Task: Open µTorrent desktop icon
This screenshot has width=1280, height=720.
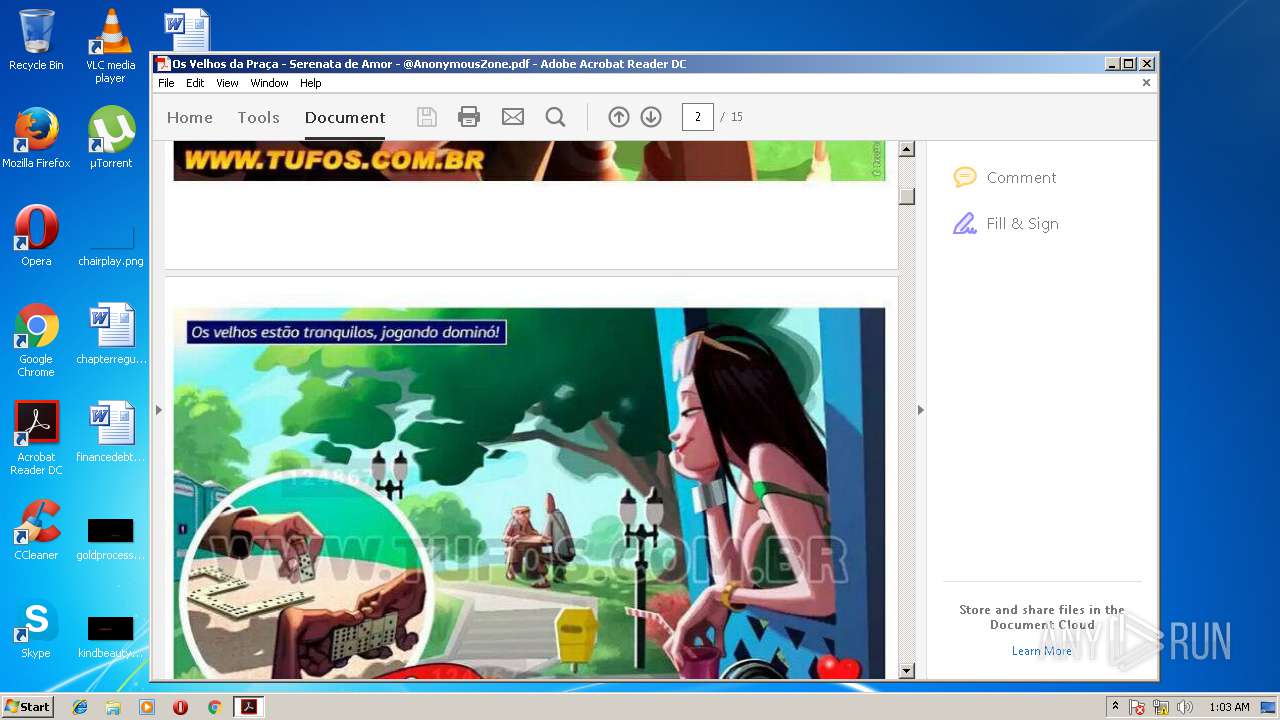Action: coord(110,138)
